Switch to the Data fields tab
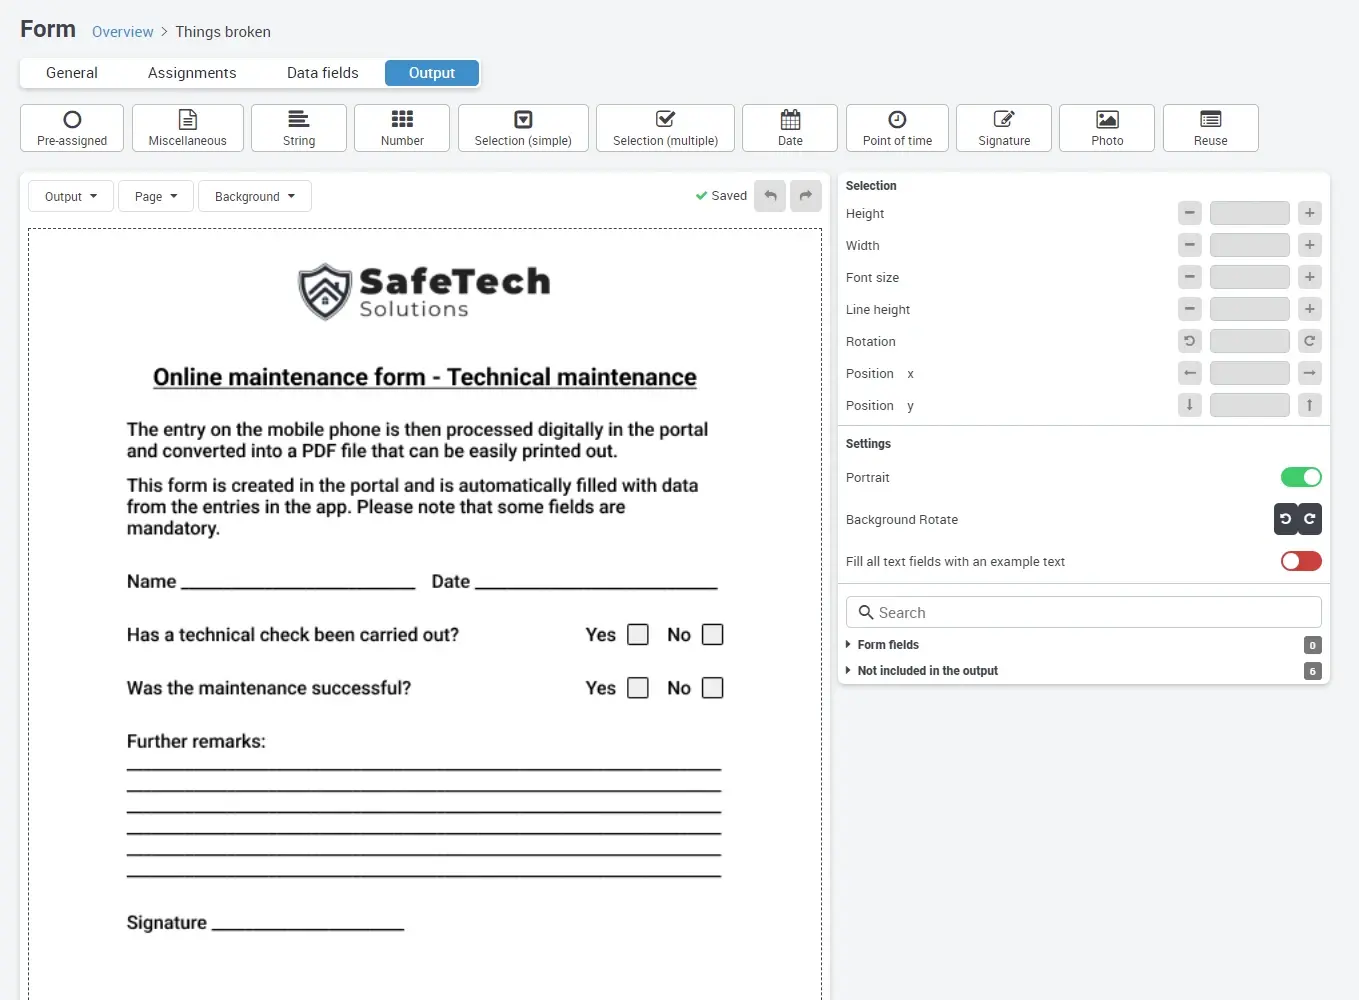Image resolution: width=1359 pixels, height=1000 pixels. (322, 73)
